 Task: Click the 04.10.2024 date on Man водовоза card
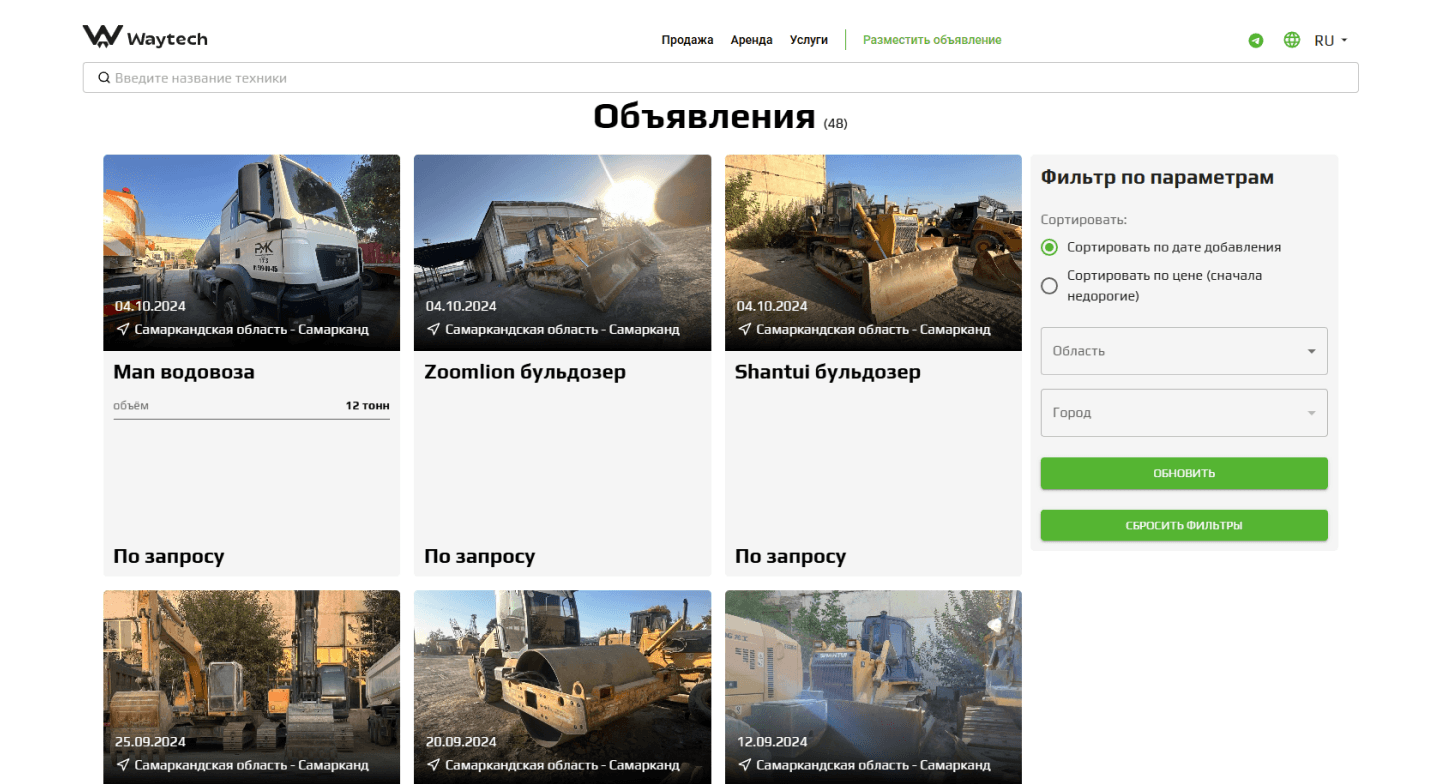pyautogui.click(x=150, y=306)
